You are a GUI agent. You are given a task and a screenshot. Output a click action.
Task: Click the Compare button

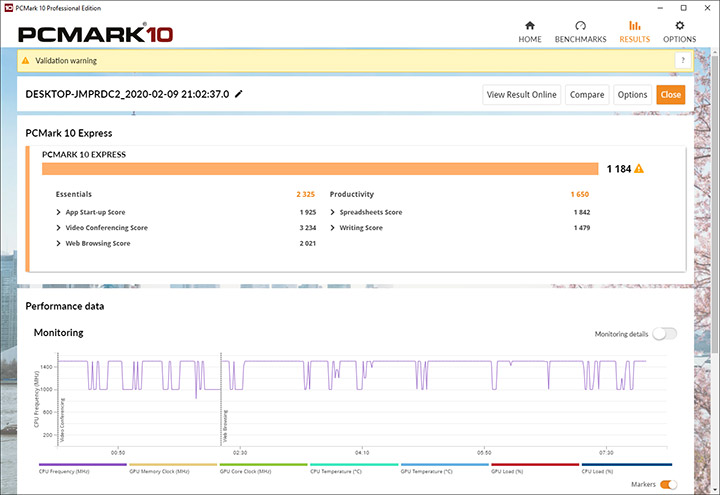pos(587,95)
